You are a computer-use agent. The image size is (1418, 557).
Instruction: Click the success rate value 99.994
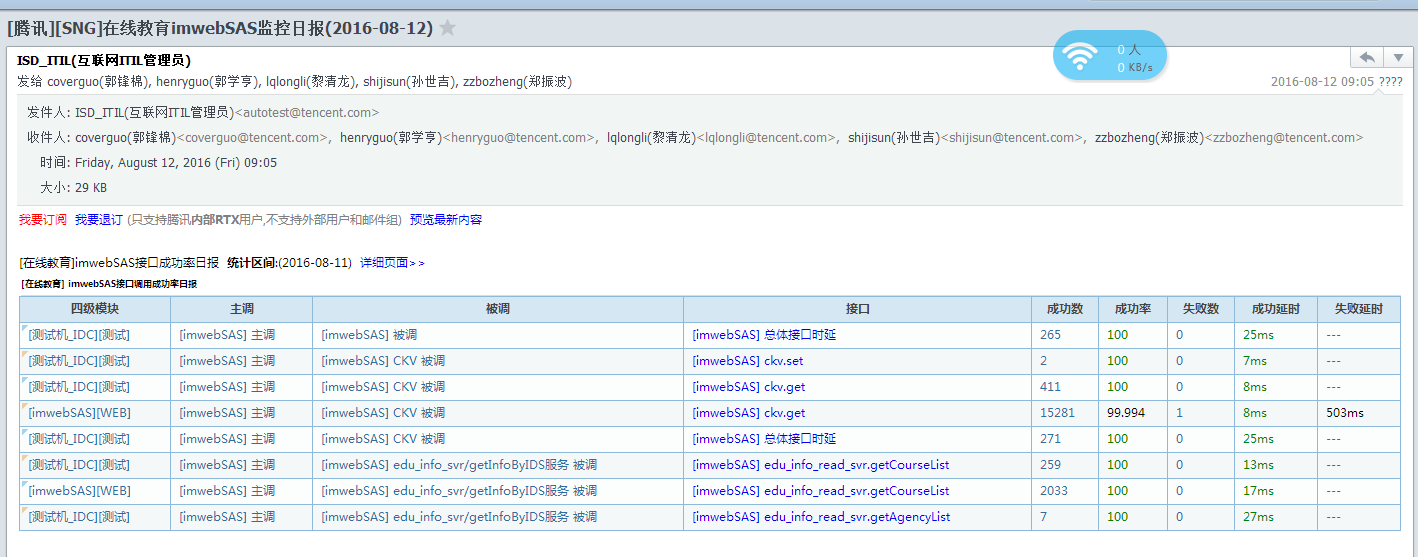pyautogui.click(x=1126, y=413)
